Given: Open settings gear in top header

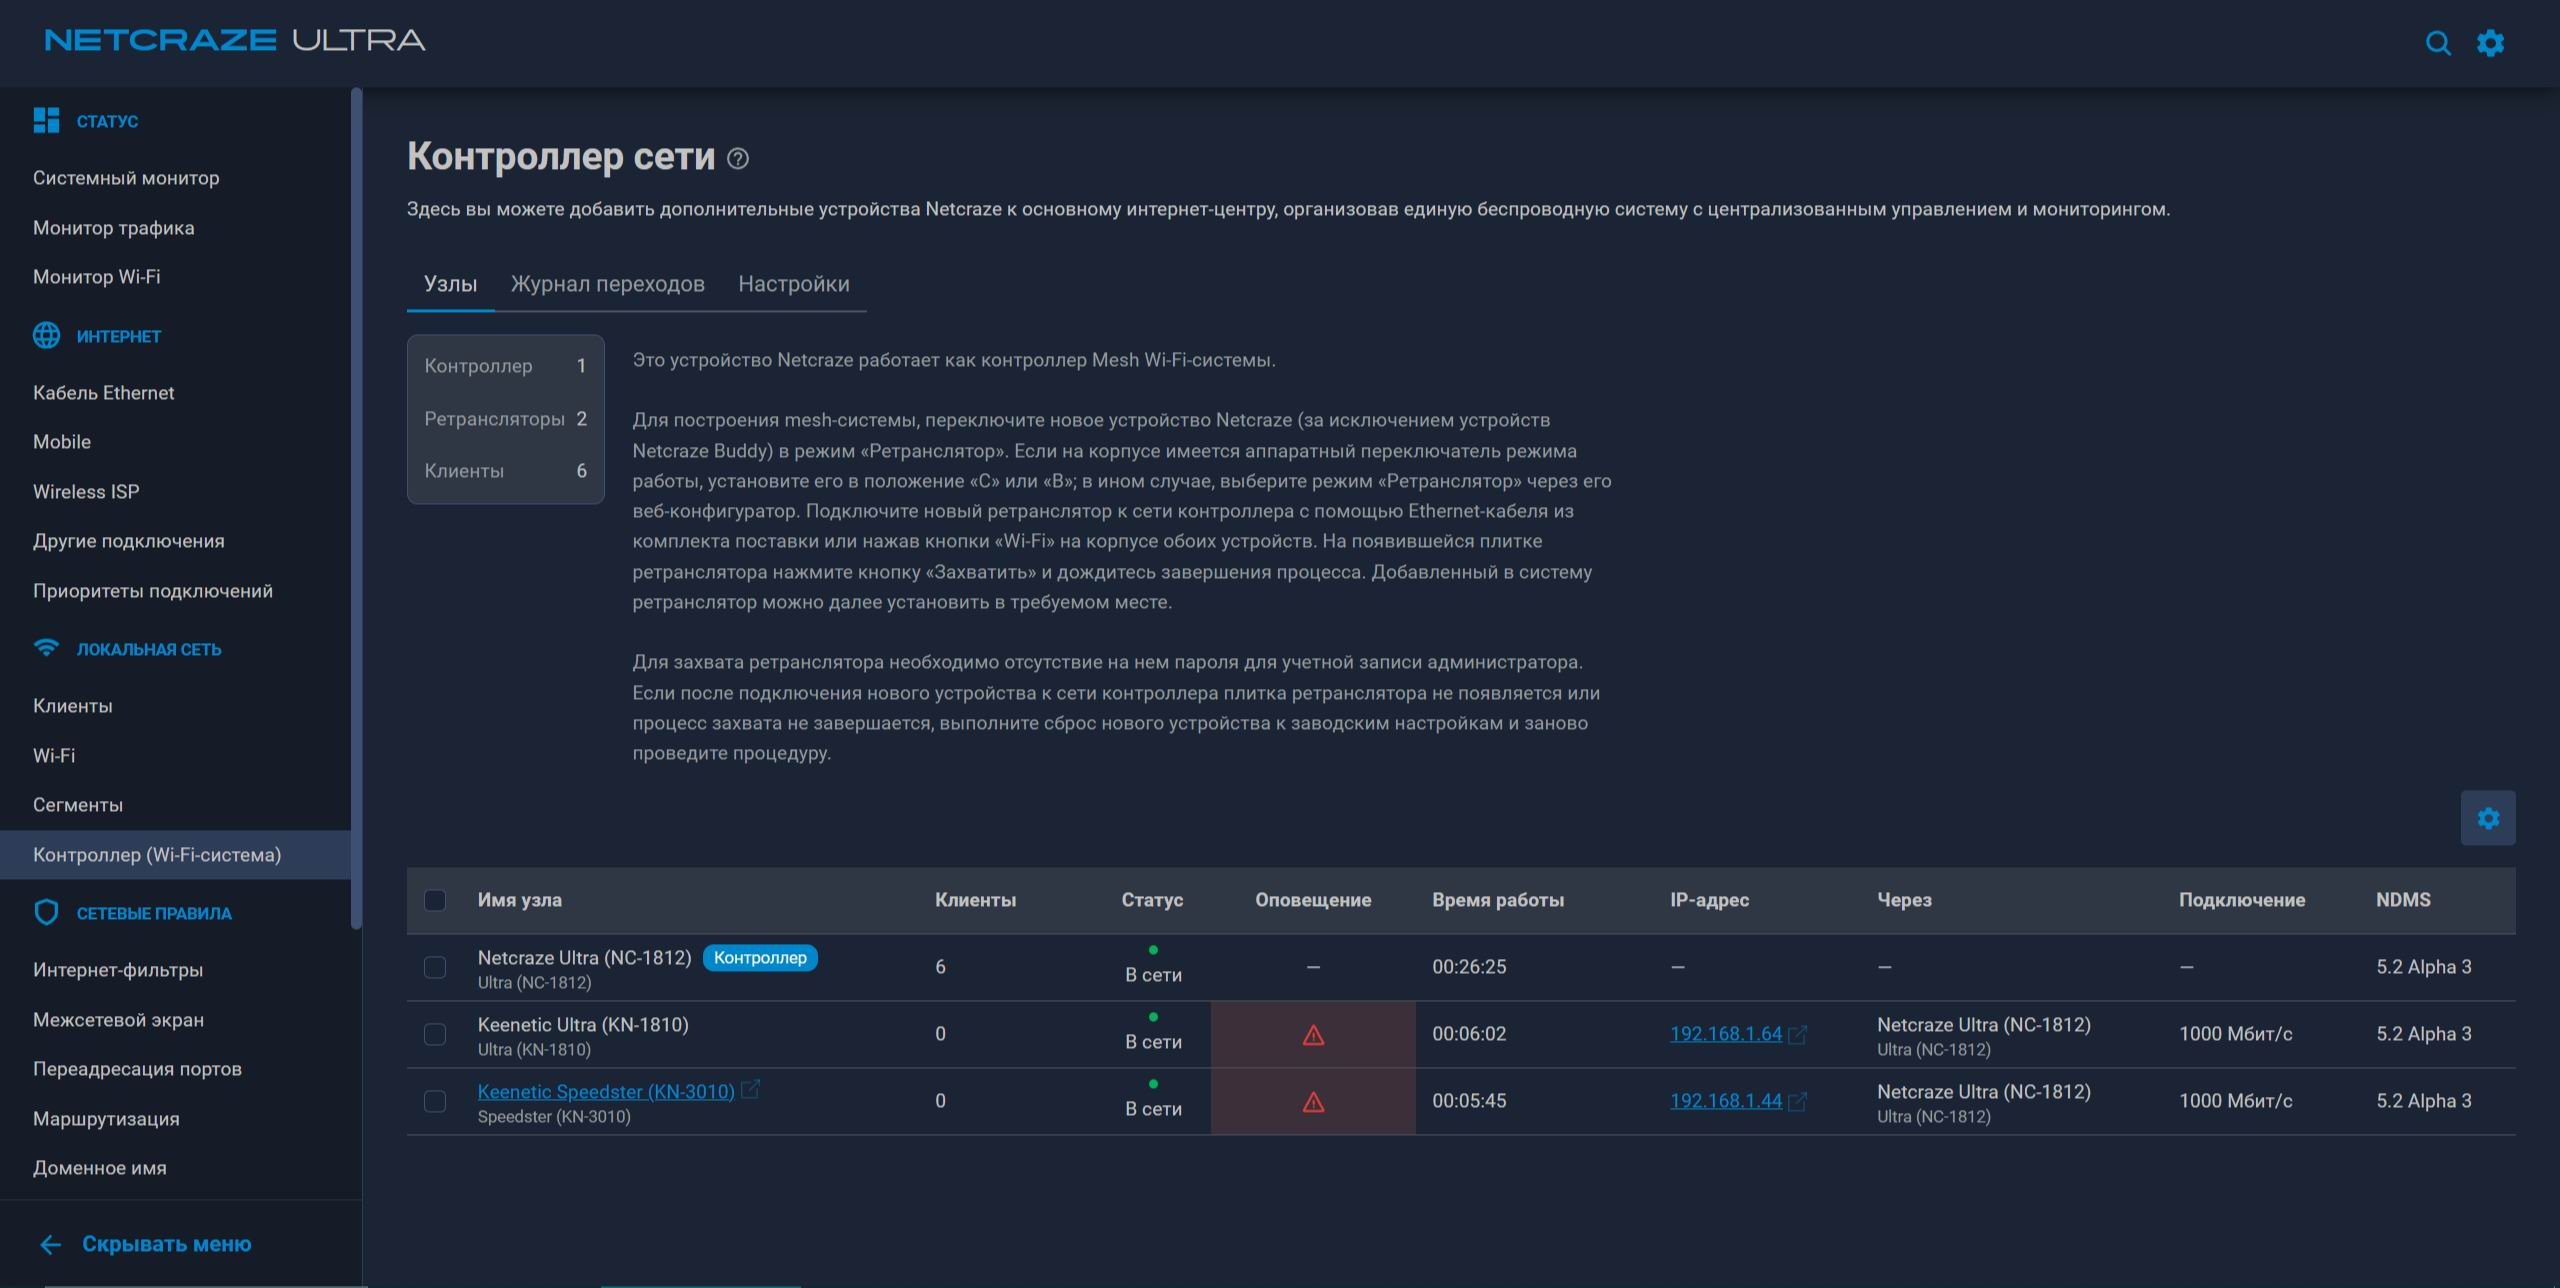Looking at the screenshot, I should [x=2490, y=43].
